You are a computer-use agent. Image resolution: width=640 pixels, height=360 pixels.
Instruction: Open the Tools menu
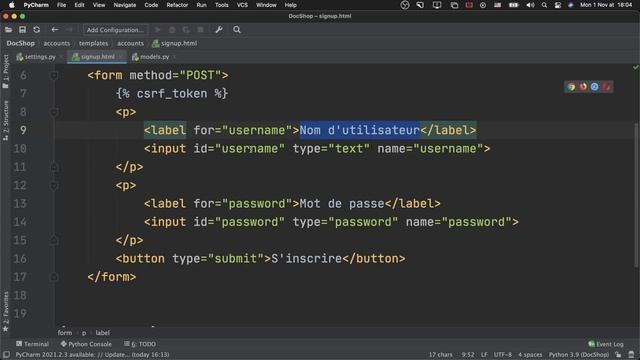coord(222,5)
